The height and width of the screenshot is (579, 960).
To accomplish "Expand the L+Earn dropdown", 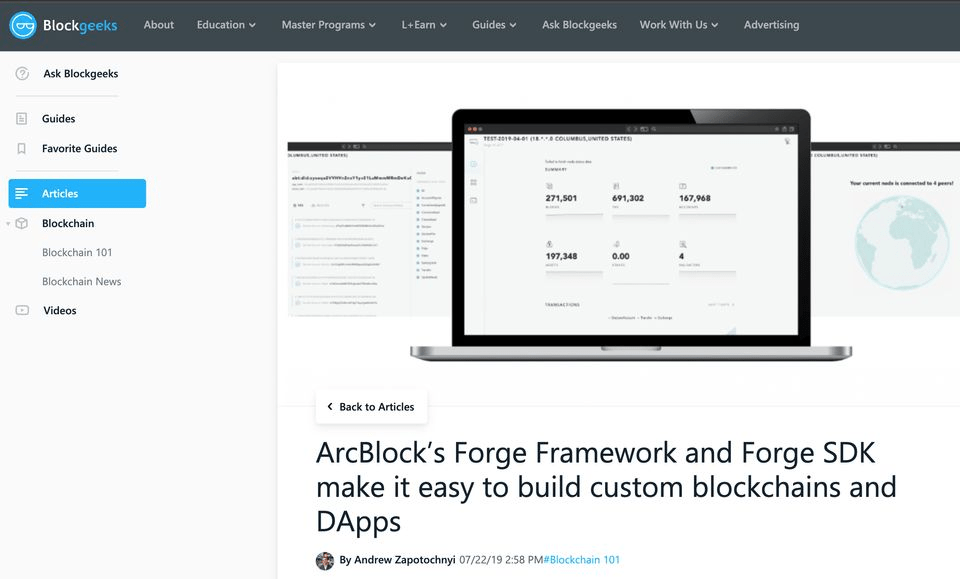I will point(424,25).
